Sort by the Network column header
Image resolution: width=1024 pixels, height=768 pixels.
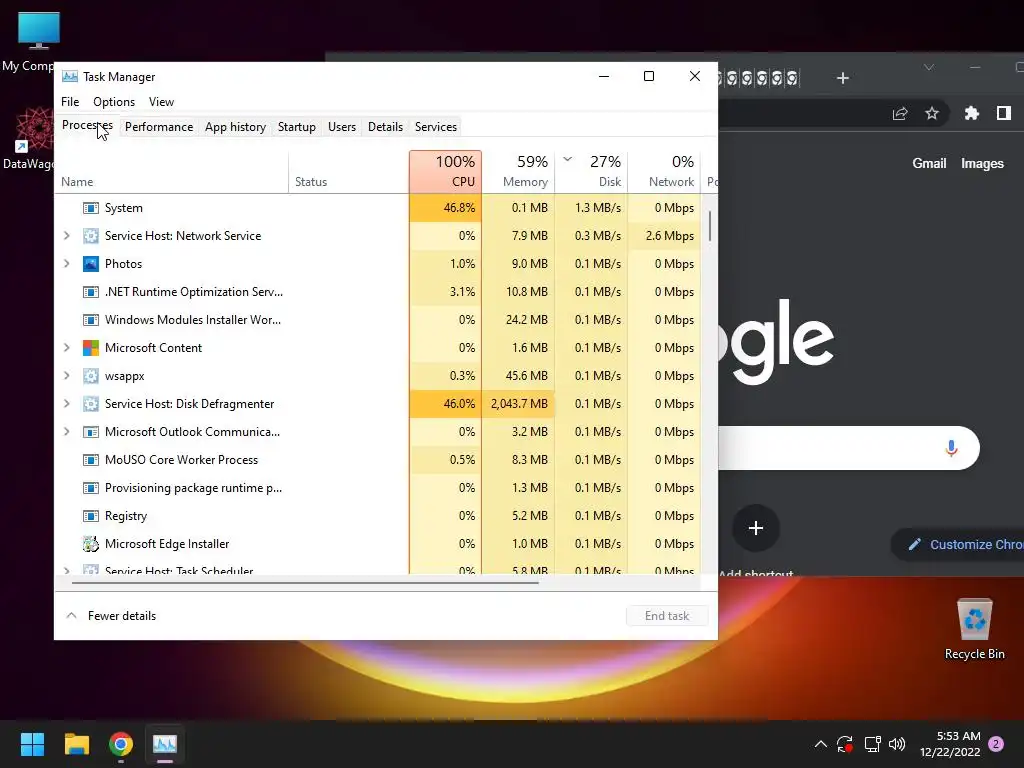(665, 172)
